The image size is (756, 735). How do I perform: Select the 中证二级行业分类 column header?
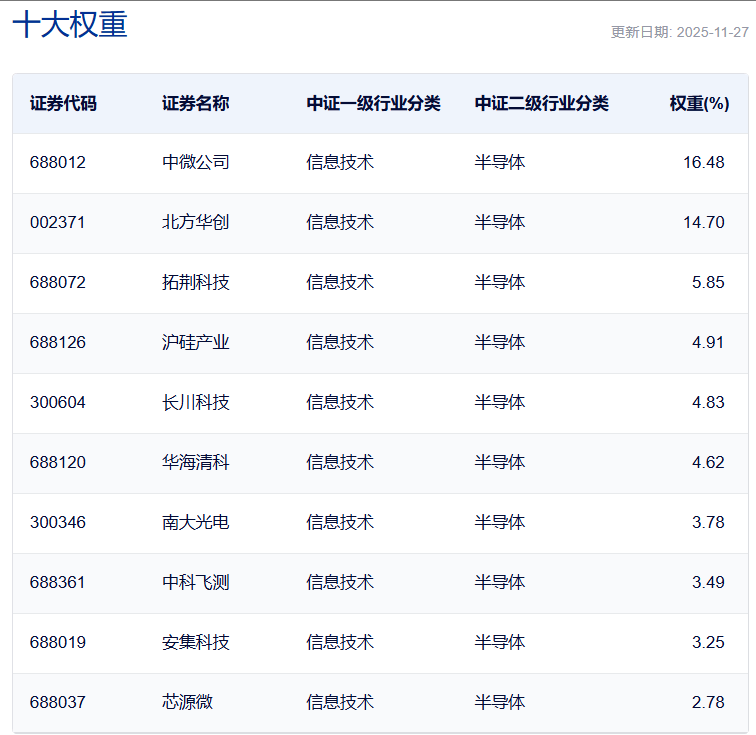[x=541, y=103]
